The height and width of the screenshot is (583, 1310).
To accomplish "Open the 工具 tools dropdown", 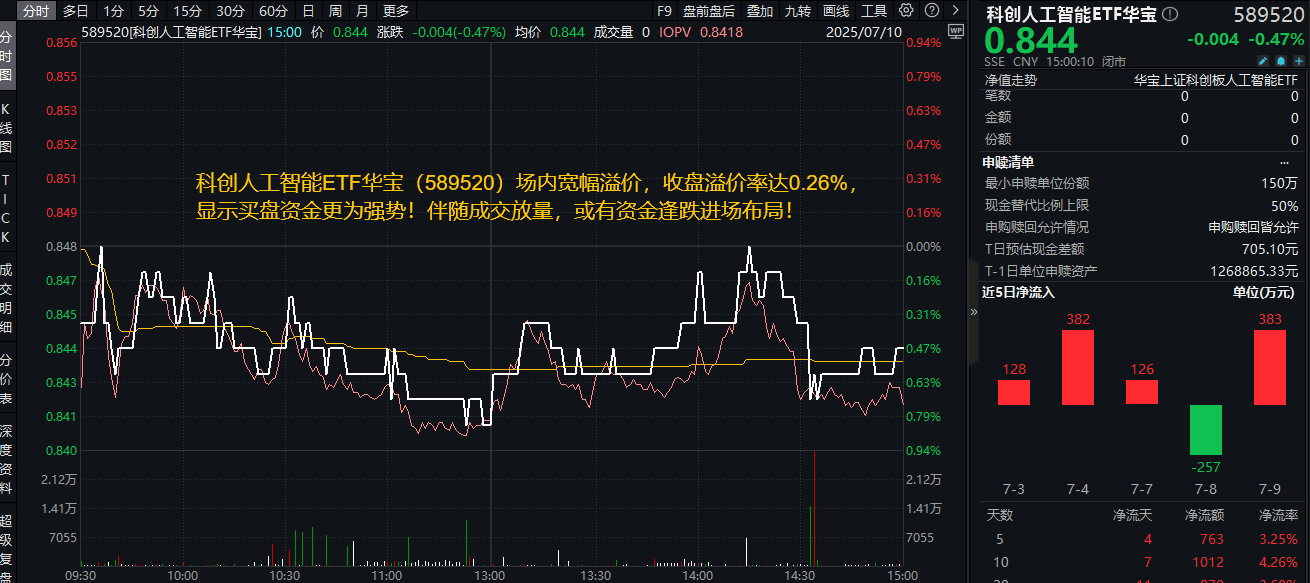I will pyautogui.click(x=874, y=11).
